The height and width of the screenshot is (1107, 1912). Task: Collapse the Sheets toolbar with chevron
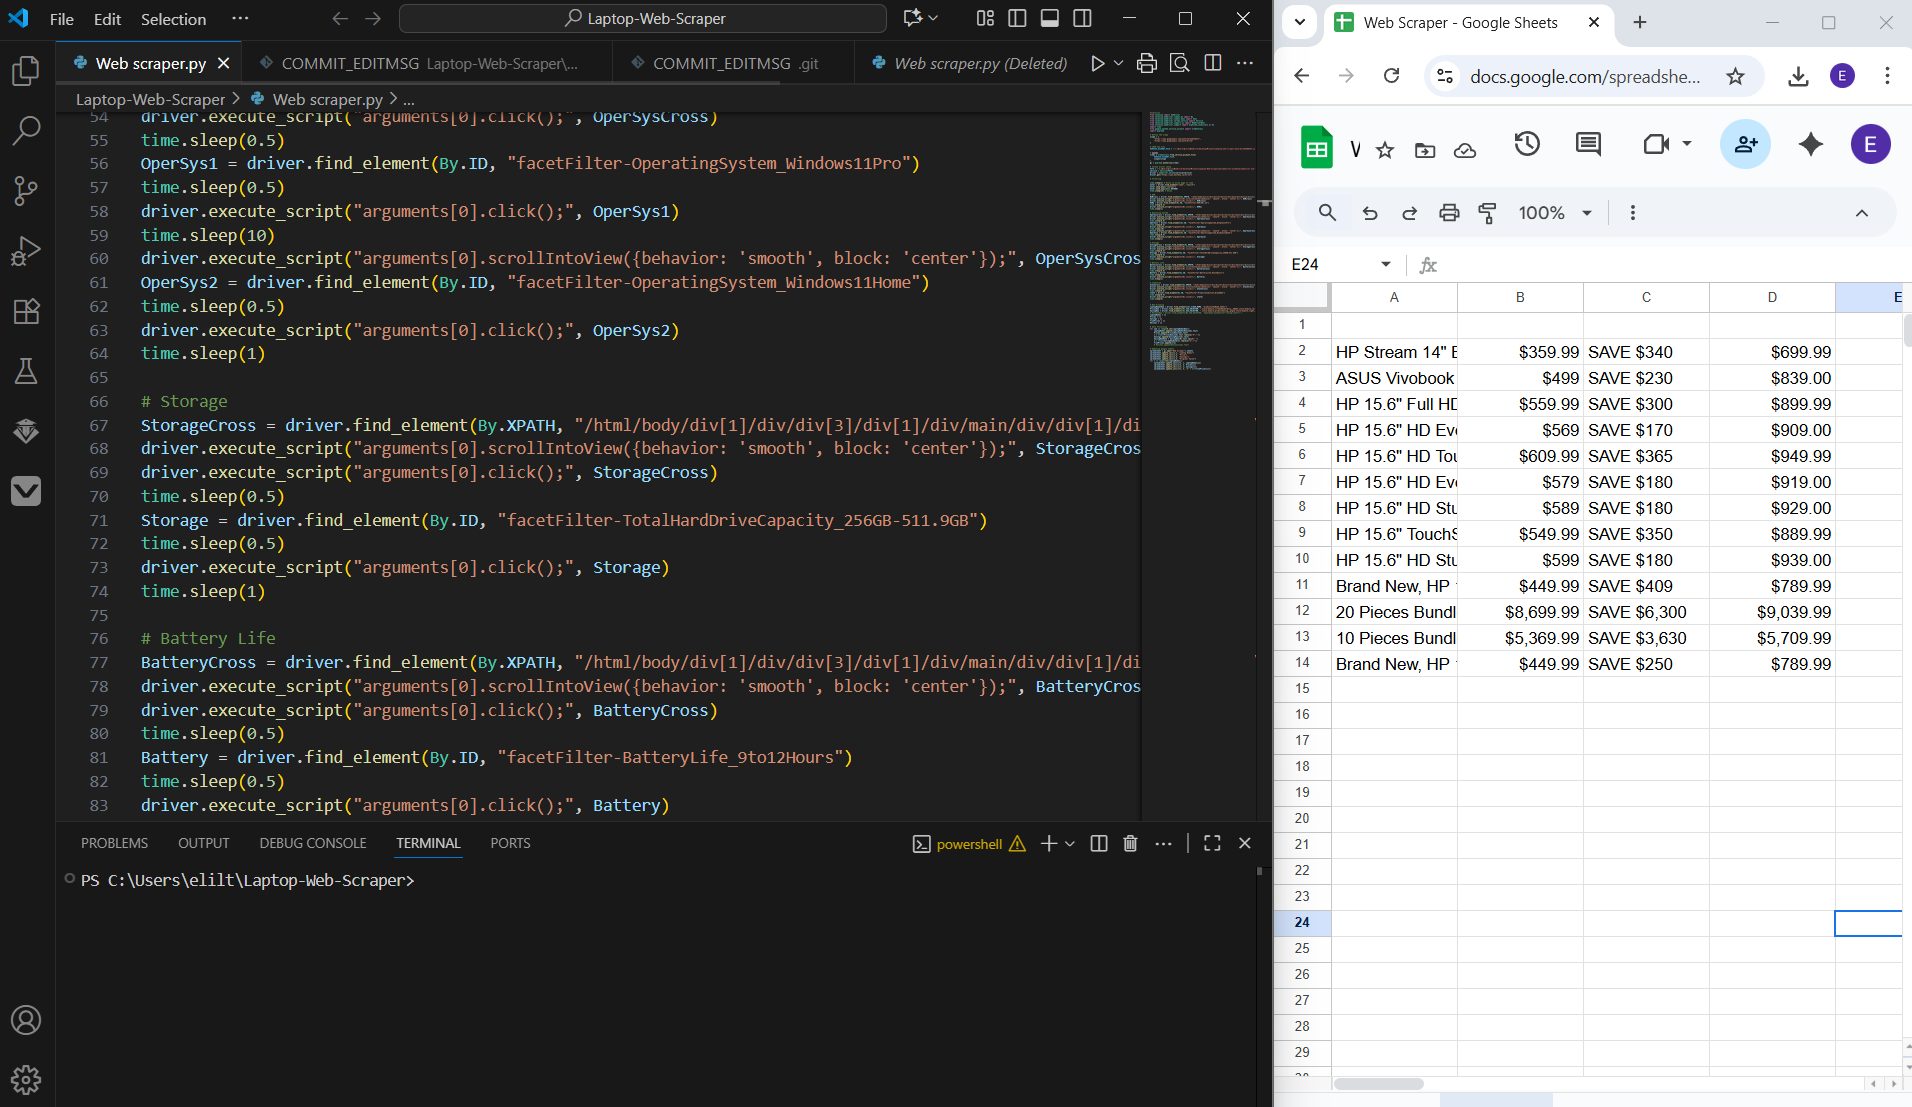point(1861,213)
